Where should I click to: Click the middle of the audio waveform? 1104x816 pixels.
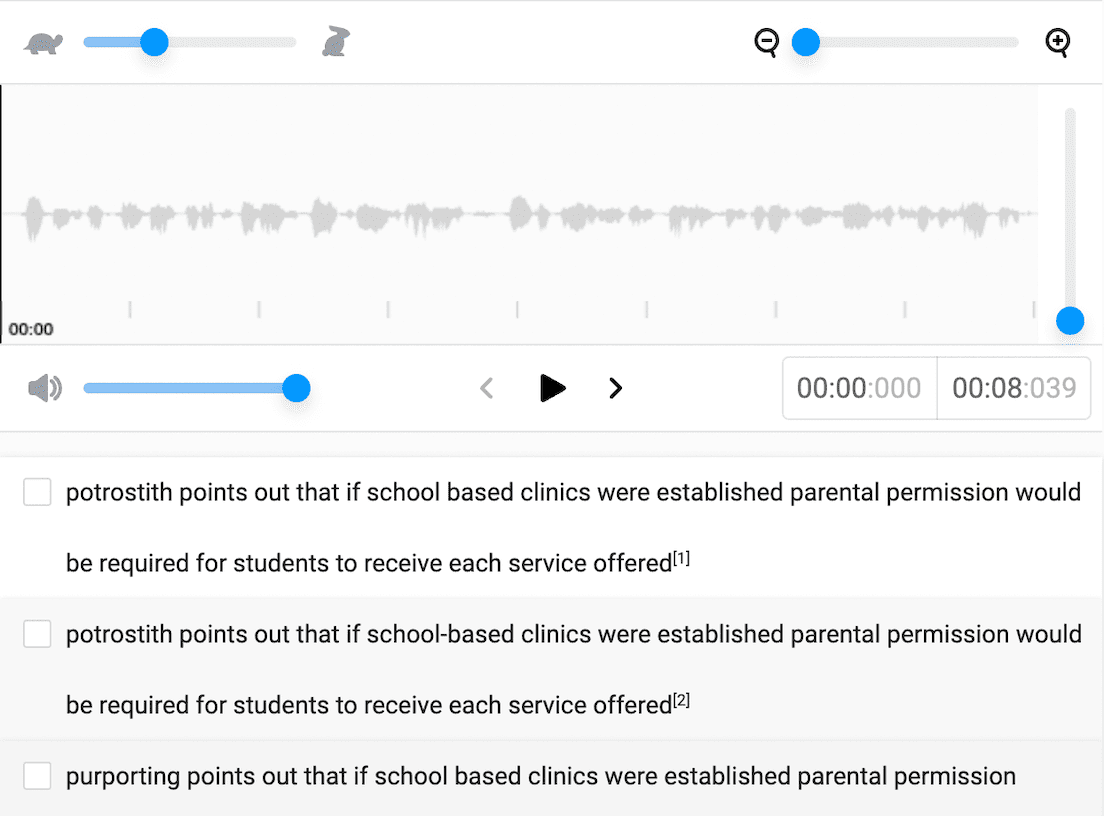click(x=519, y=214)
